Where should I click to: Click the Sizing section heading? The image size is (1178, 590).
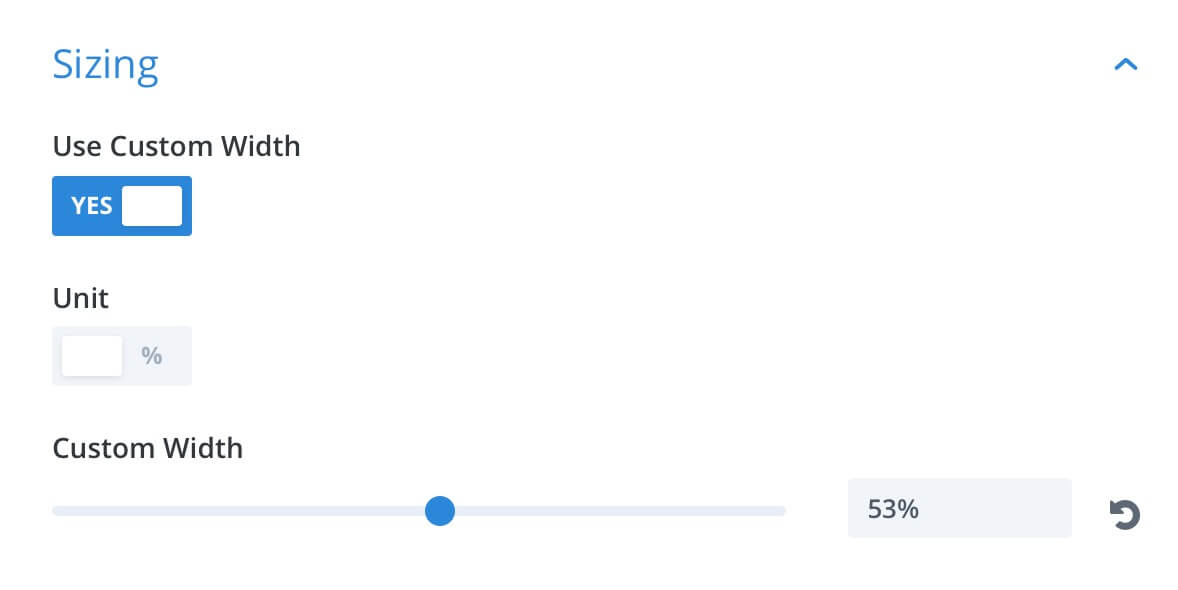[x=105, y=65]
